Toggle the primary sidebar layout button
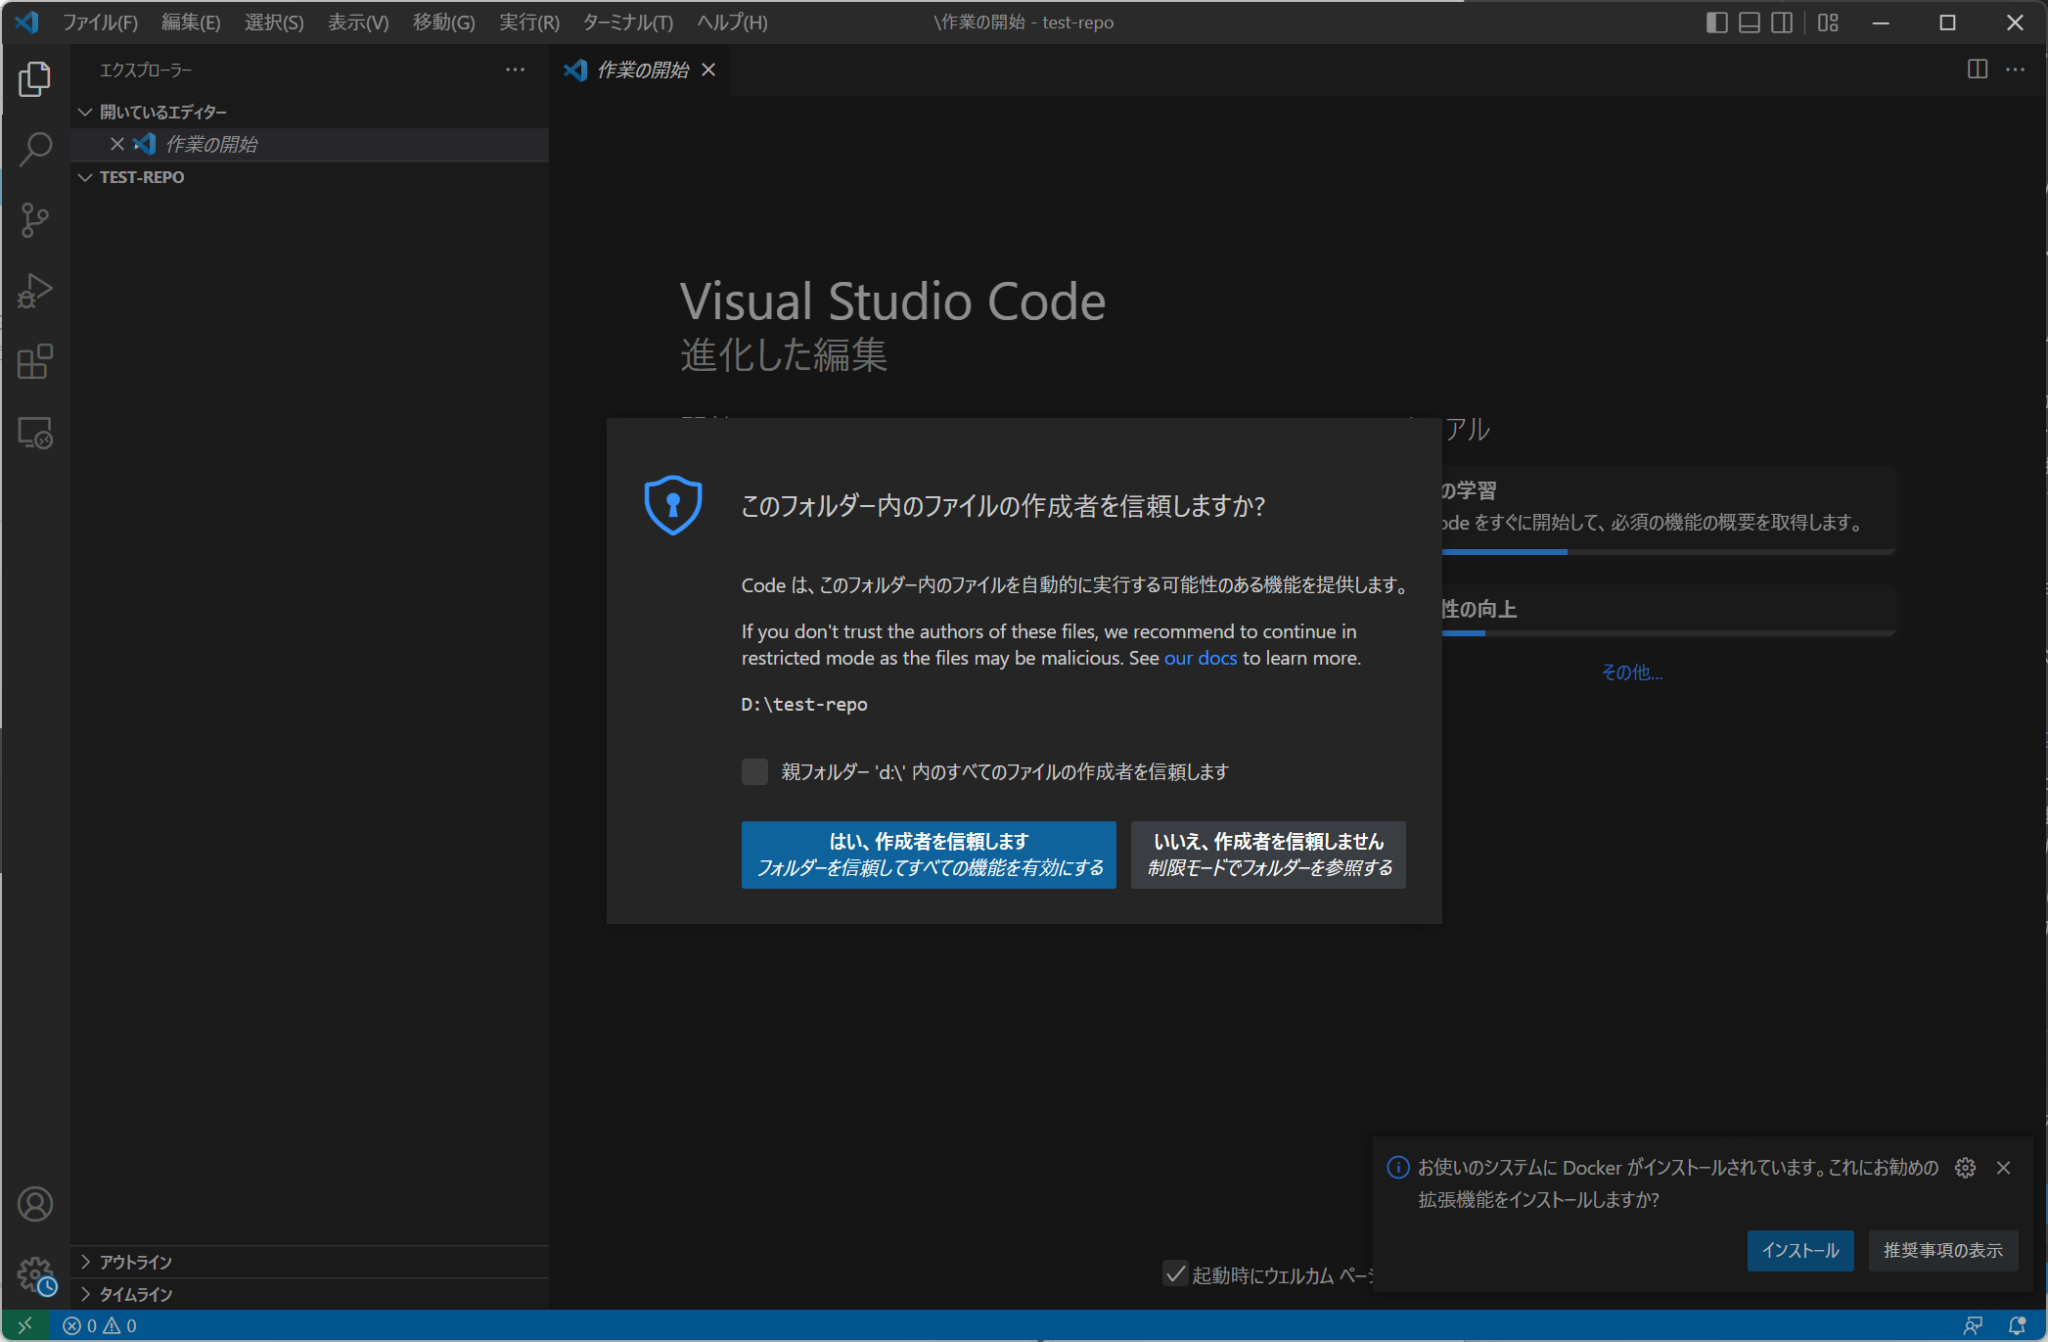The image size is (2048, 1342). (1716, 22)
